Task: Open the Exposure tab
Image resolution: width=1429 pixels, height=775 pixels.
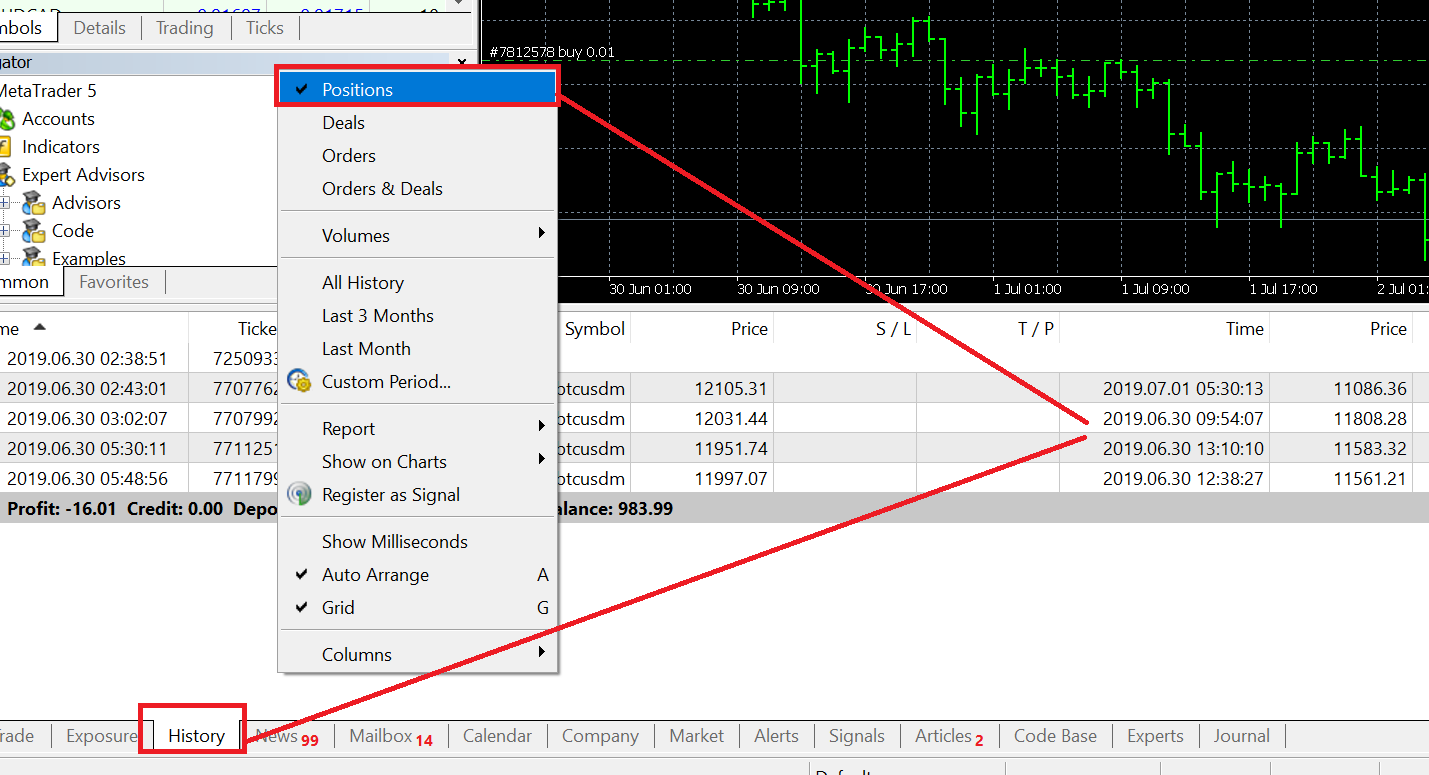Action: tap(101, 736)
